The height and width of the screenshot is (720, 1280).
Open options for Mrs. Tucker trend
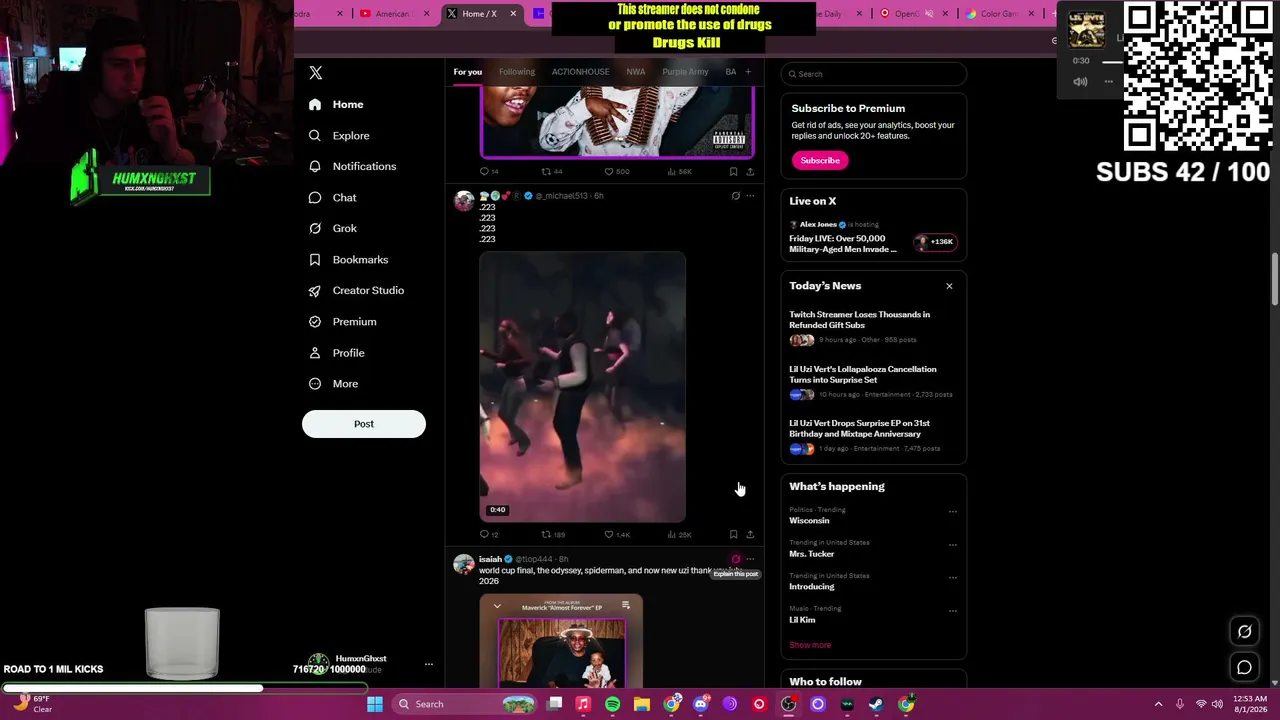coord(952,545)
